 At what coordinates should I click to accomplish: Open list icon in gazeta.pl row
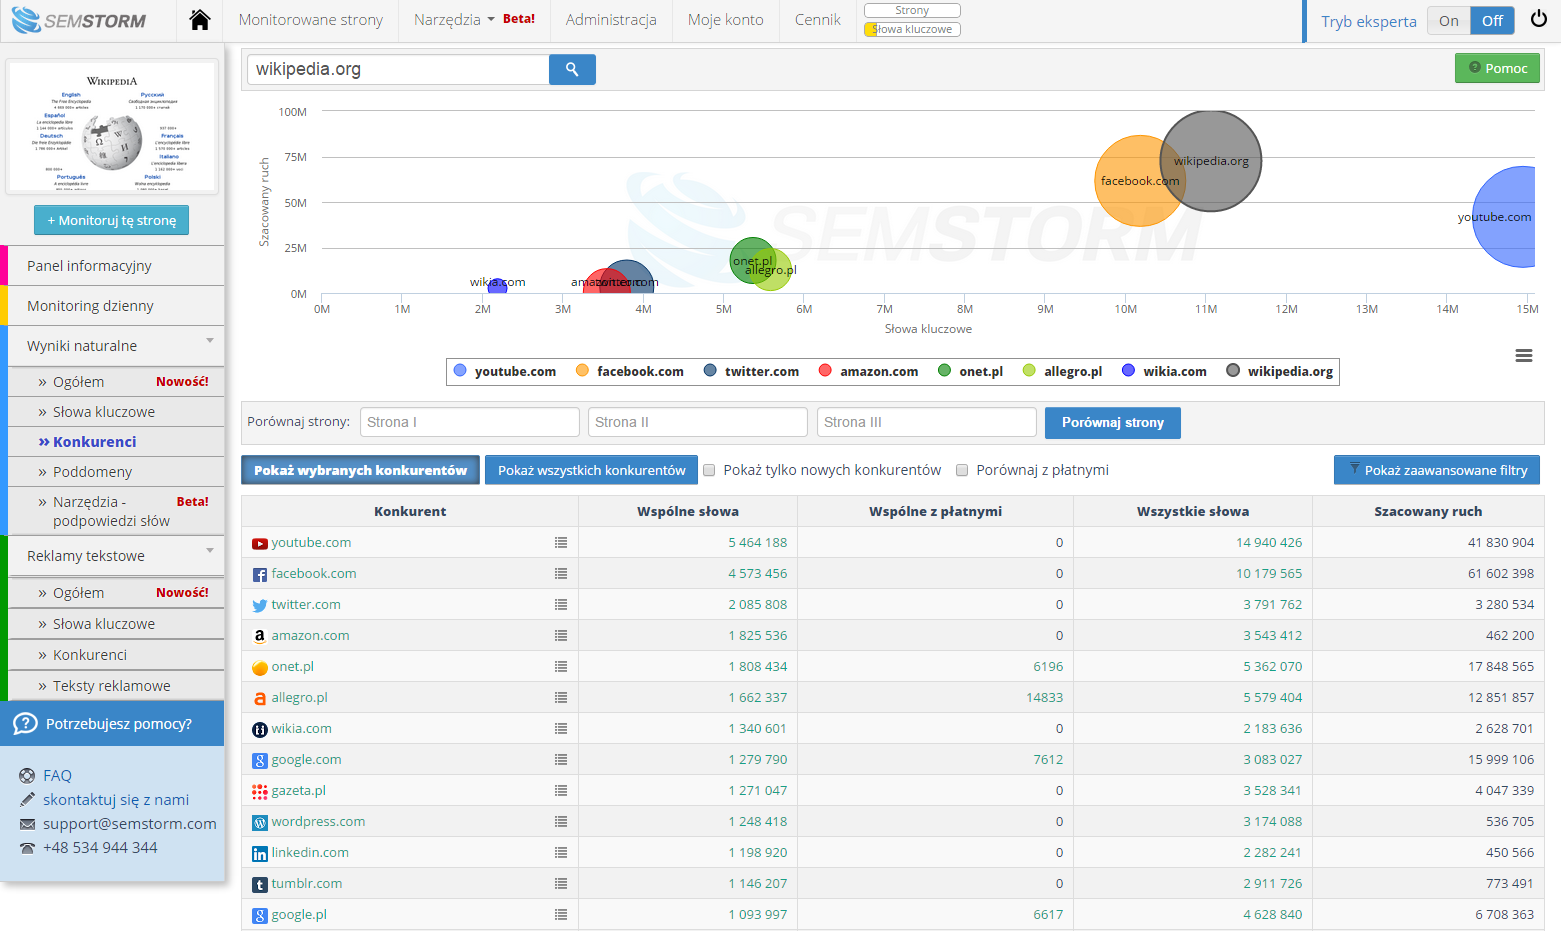point(561,791)
